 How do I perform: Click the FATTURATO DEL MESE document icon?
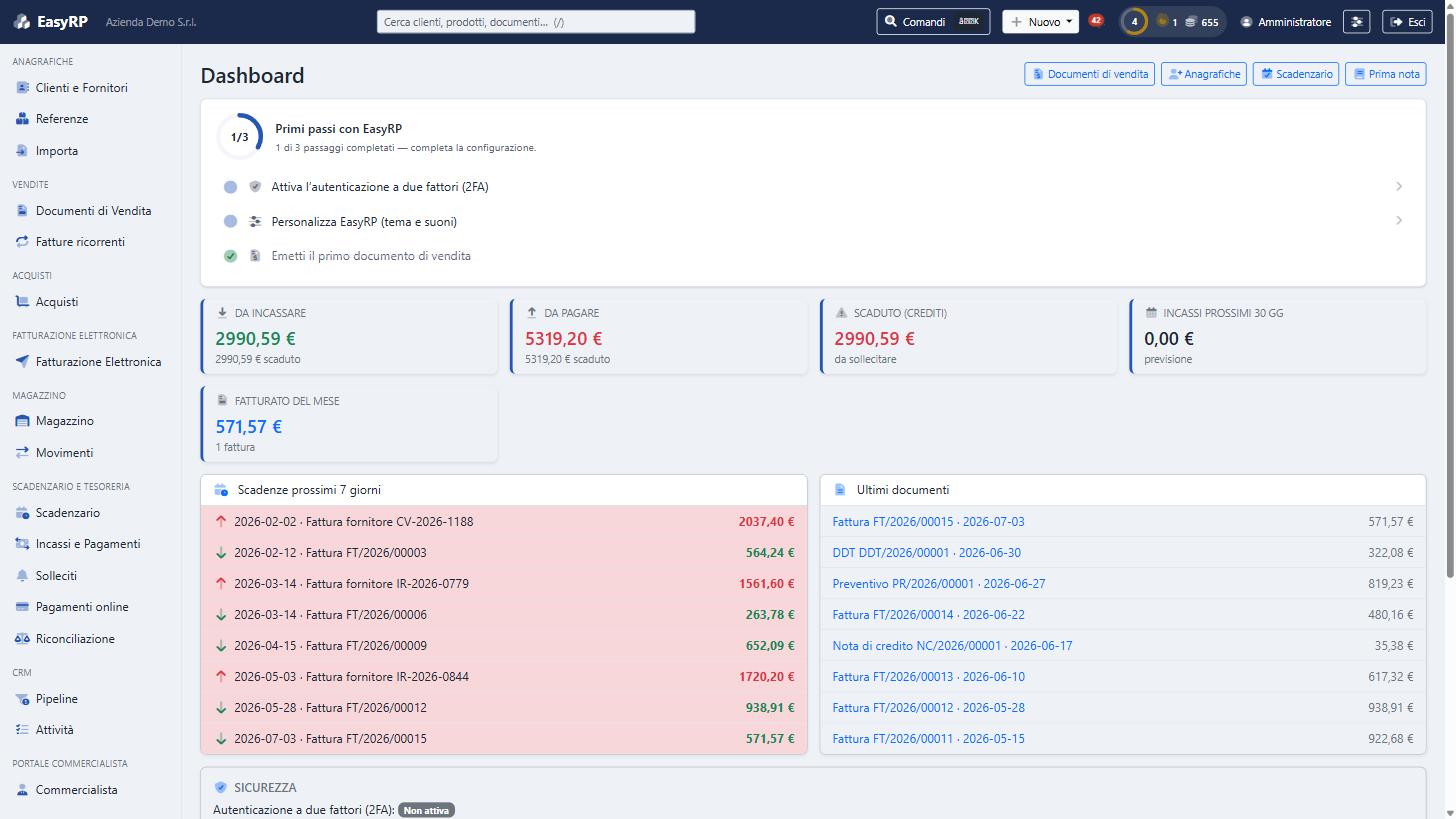pos(222,401)
